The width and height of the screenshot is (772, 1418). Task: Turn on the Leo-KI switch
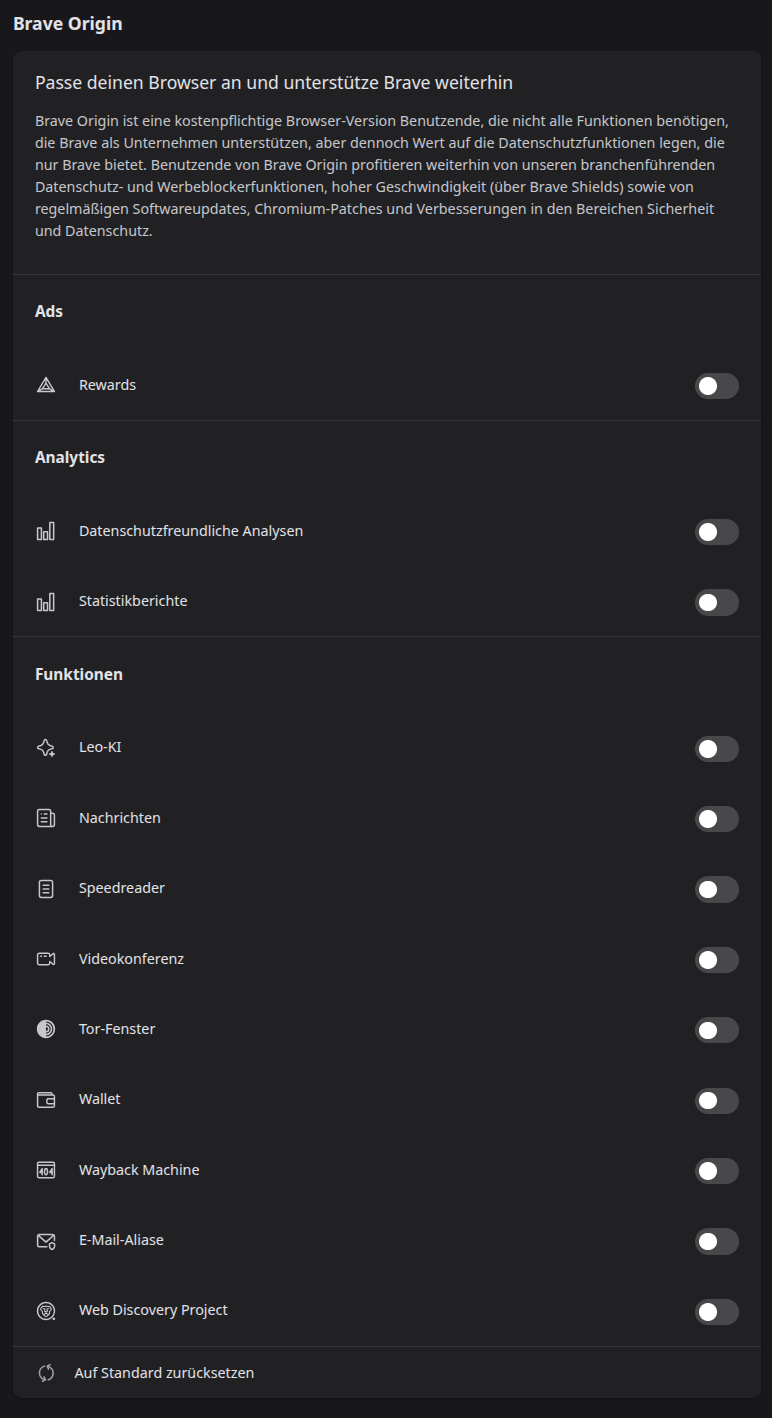717,749
